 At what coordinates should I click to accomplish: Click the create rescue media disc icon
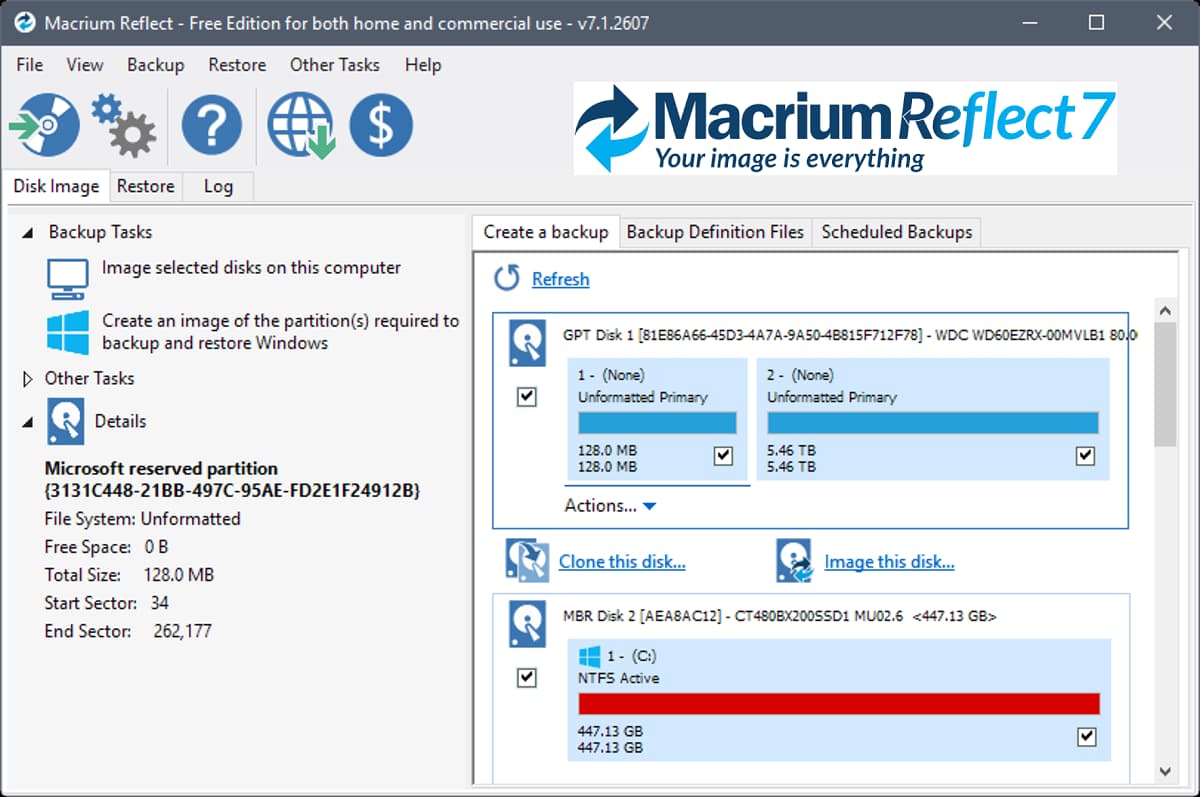click(43, 125)
